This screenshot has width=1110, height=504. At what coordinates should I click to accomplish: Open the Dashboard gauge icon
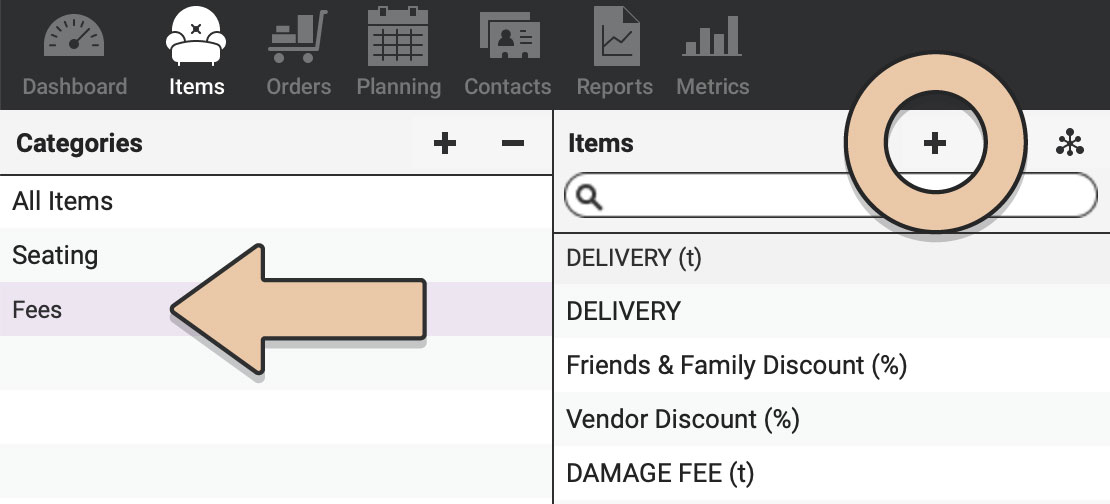click(x=74, y=37)
